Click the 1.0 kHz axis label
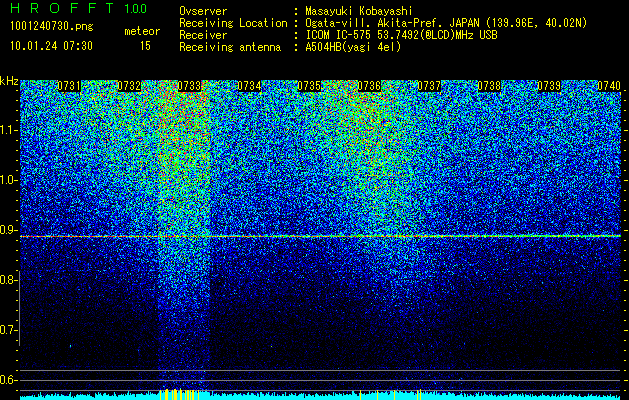 point(8,180)
